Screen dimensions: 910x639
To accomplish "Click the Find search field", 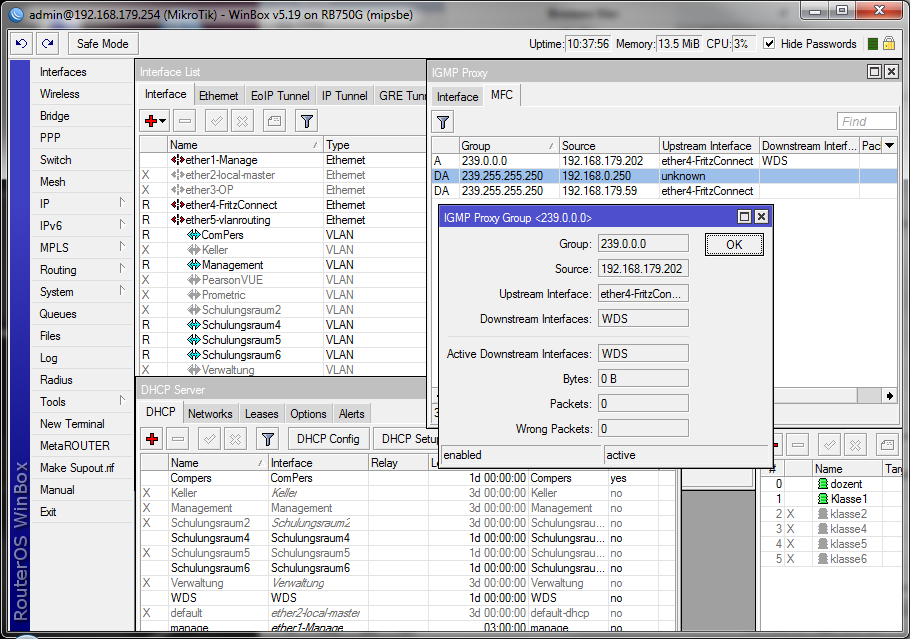I will point(866,122).
